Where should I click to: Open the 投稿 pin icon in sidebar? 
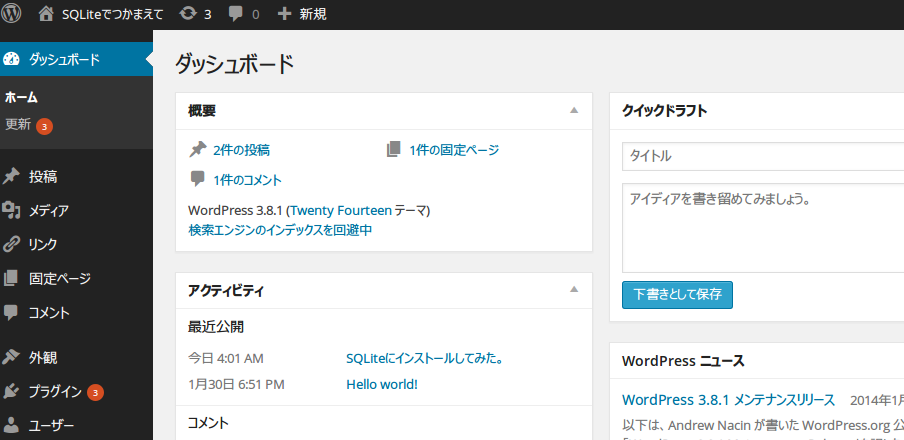click(12, 177)
